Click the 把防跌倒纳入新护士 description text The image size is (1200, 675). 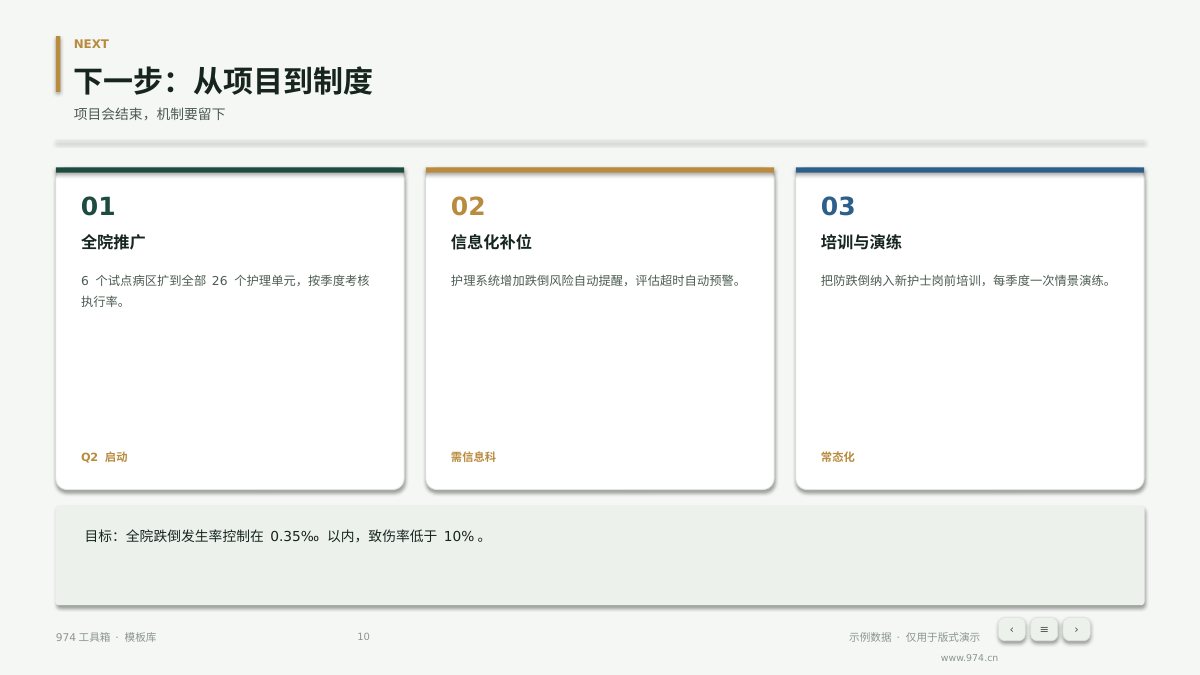[966, 280]
